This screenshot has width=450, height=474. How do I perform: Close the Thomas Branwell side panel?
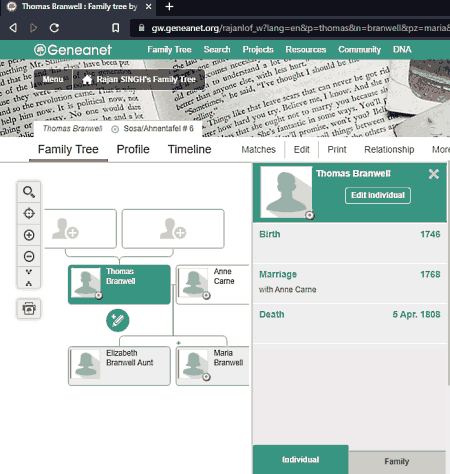pos(434,174)
